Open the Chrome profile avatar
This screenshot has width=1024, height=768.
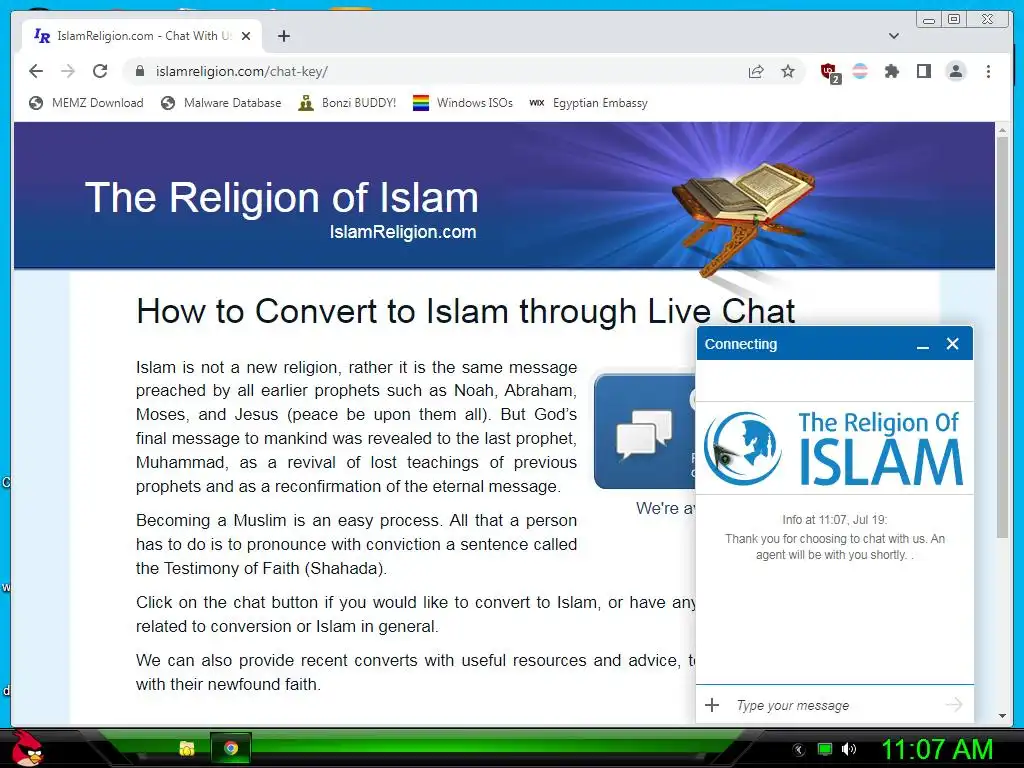955,71
